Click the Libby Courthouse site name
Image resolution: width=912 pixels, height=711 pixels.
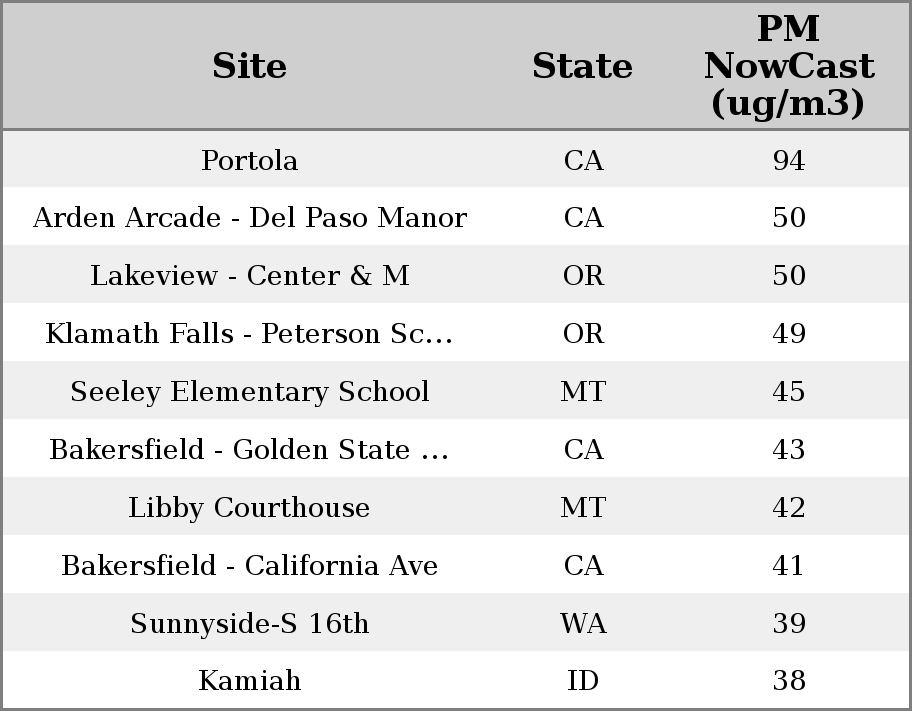249,508
